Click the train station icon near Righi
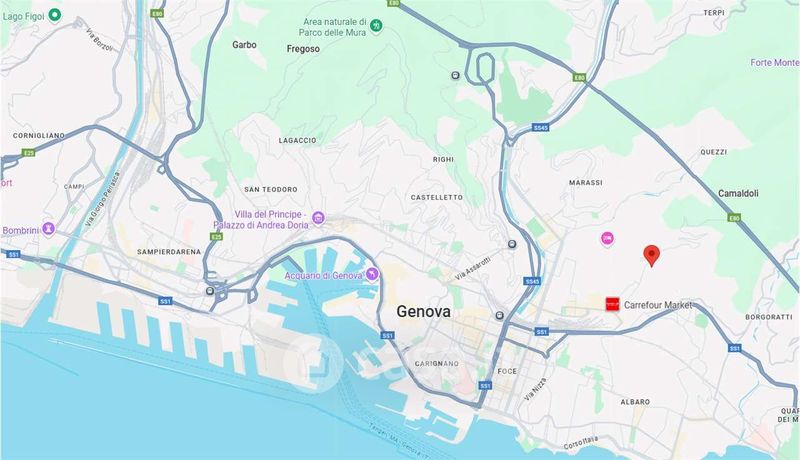The image size is (800, 460). pos(455,75)
